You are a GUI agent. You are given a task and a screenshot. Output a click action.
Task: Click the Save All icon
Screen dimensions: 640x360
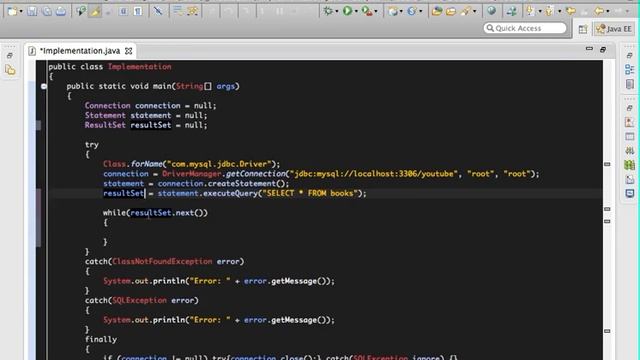(47, 11)
